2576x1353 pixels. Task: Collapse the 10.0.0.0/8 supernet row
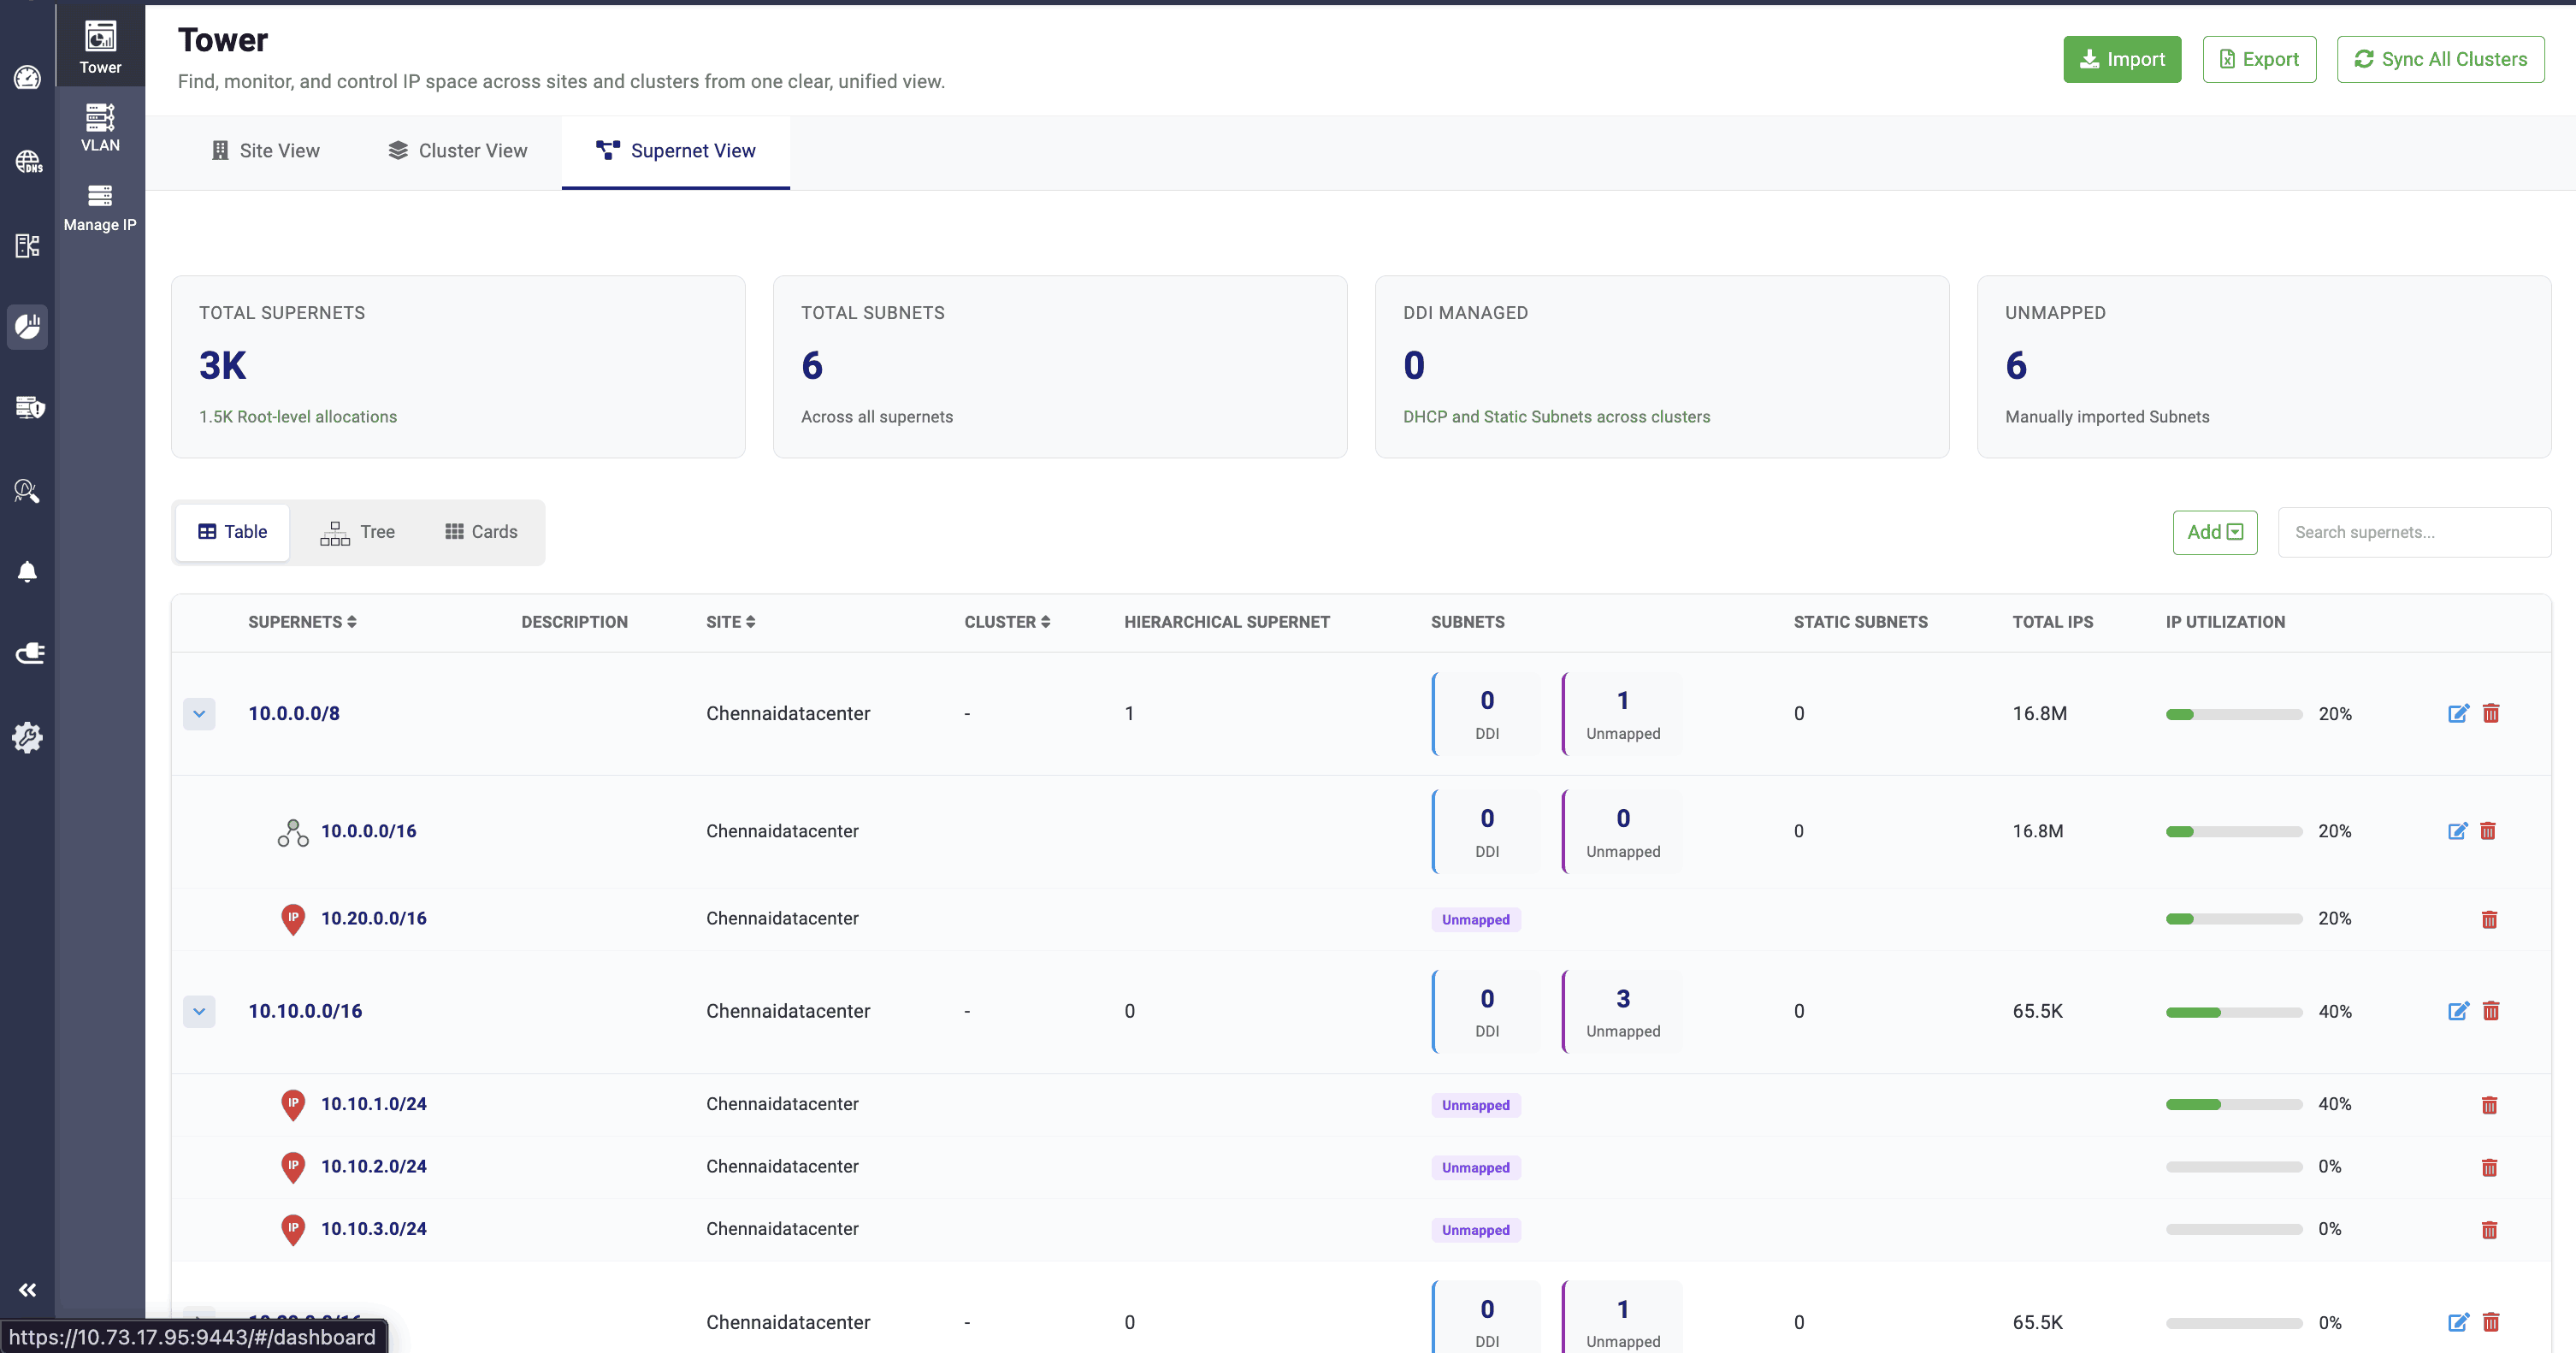(x=199, y=714)
